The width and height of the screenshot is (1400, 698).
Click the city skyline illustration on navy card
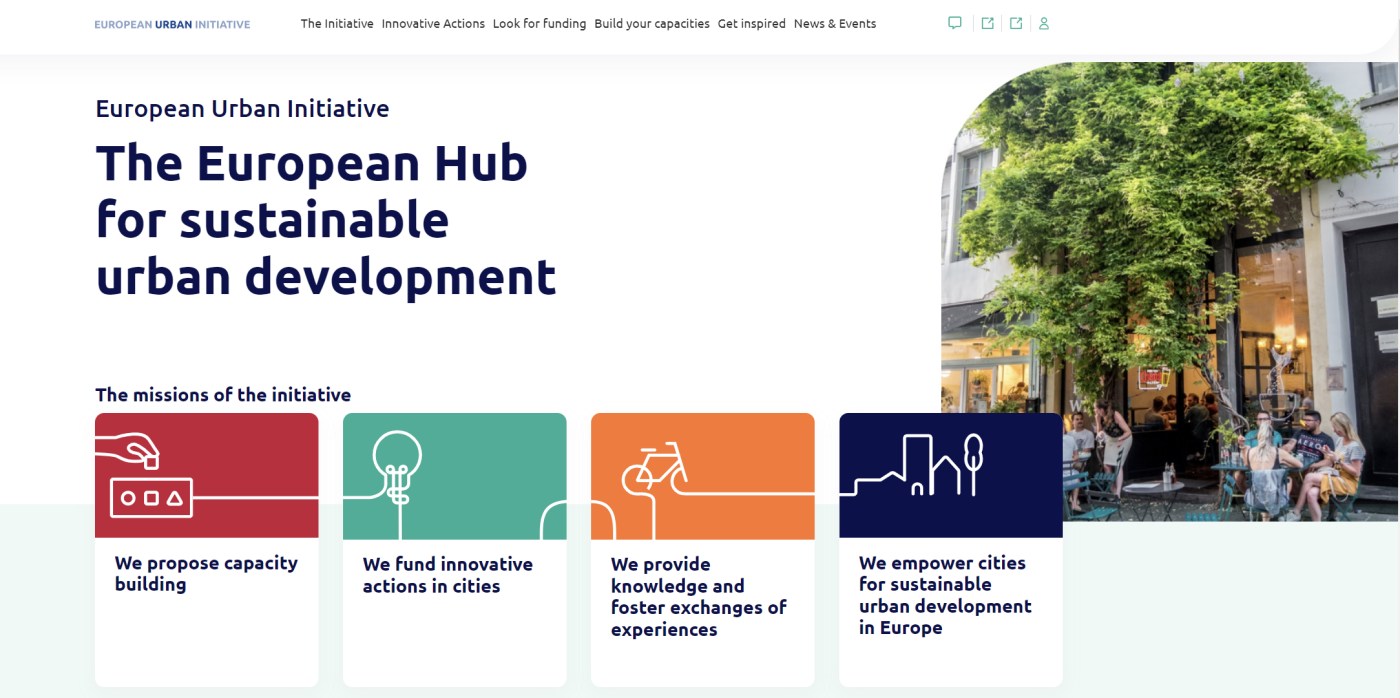point(914,465)
